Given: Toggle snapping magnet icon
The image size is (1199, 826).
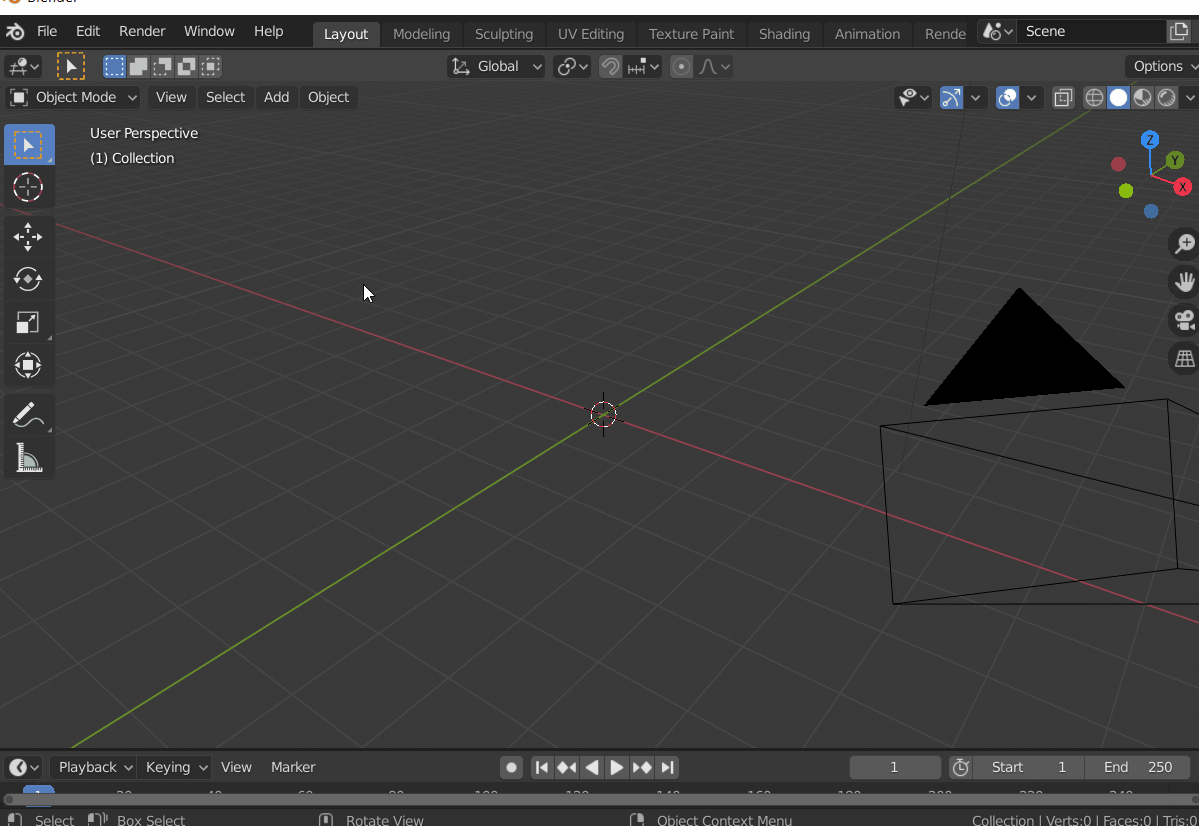Looking at the screenshot, I should [x=610, y=67].
